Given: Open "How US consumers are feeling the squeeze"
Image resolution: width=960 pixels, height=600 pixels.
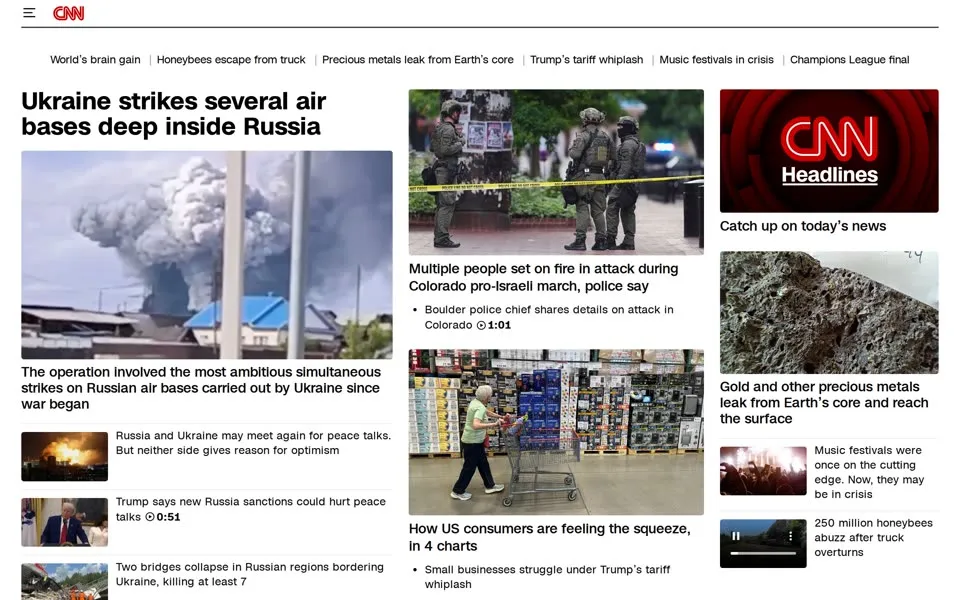Looking at the screenshot, I should pos(549,537).
